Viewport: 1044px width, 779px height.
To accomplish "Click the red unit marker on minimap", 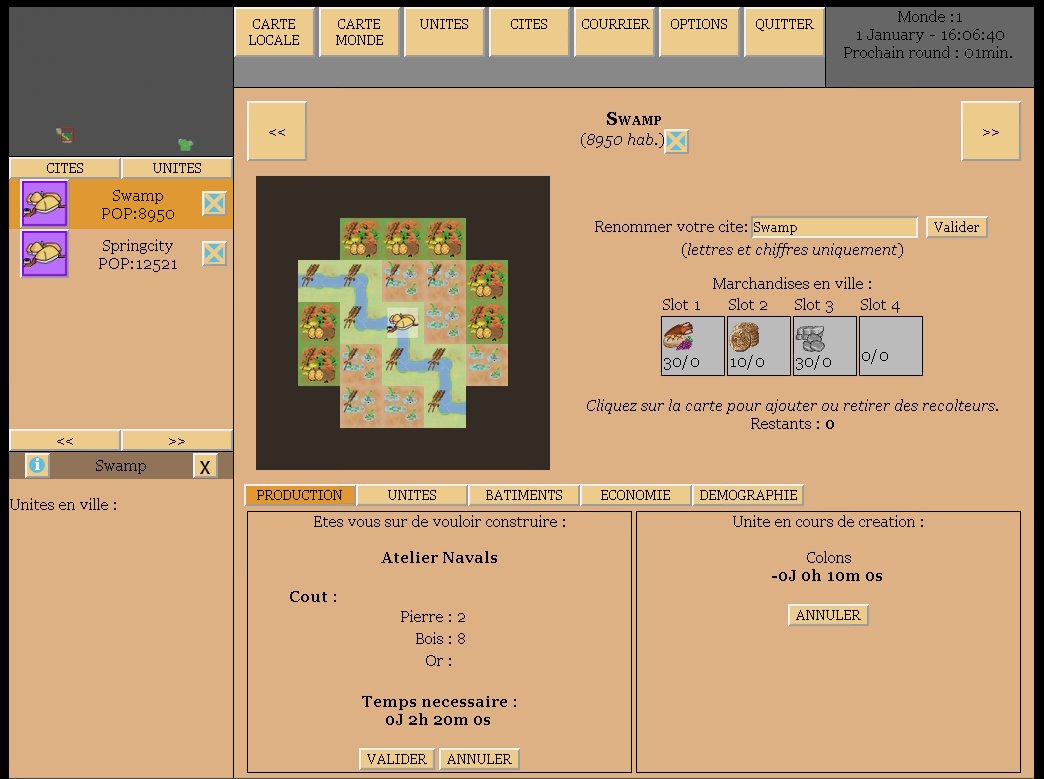I will click(x=65, y=135).
